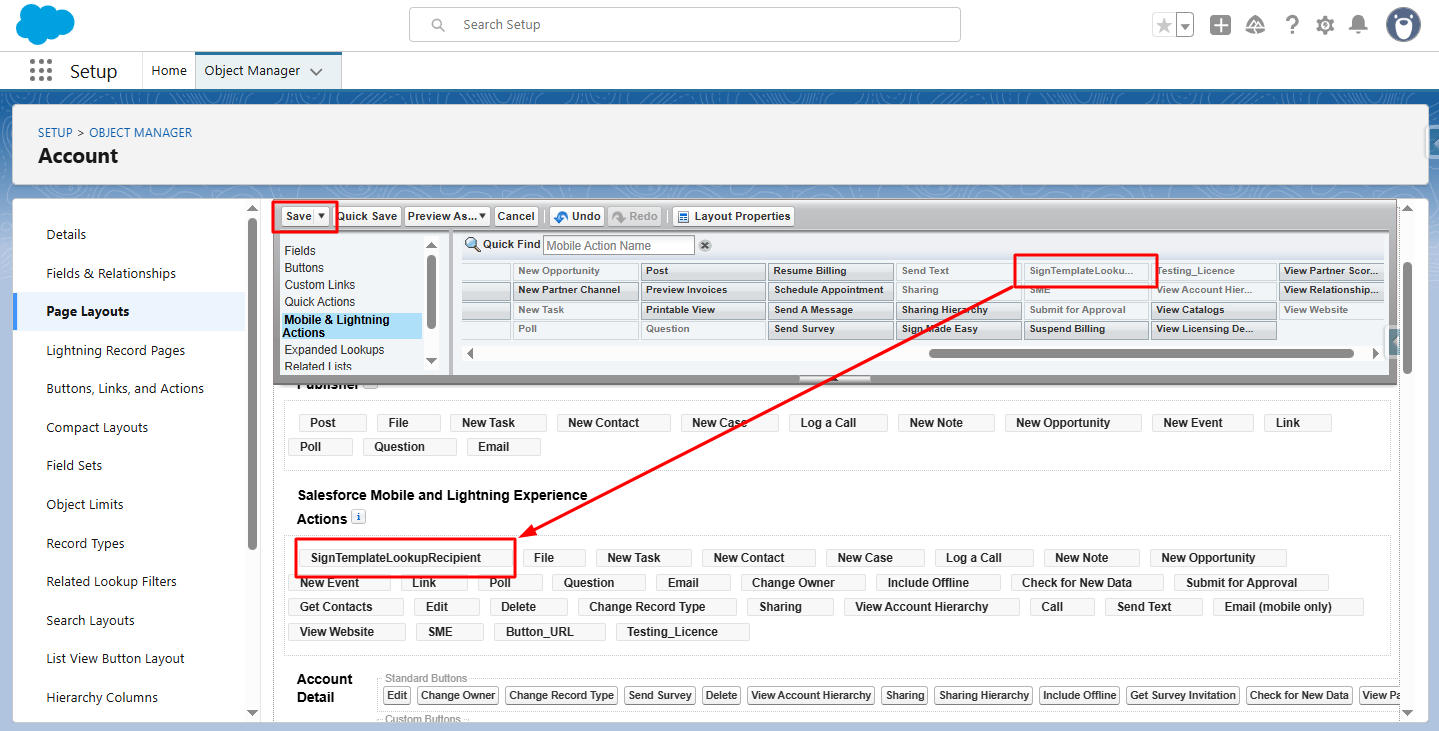This screenshot has width=1439, height=731.
Task: Open the Preview As dropdown
Action: pyautogui.click(x=447, y=216)
